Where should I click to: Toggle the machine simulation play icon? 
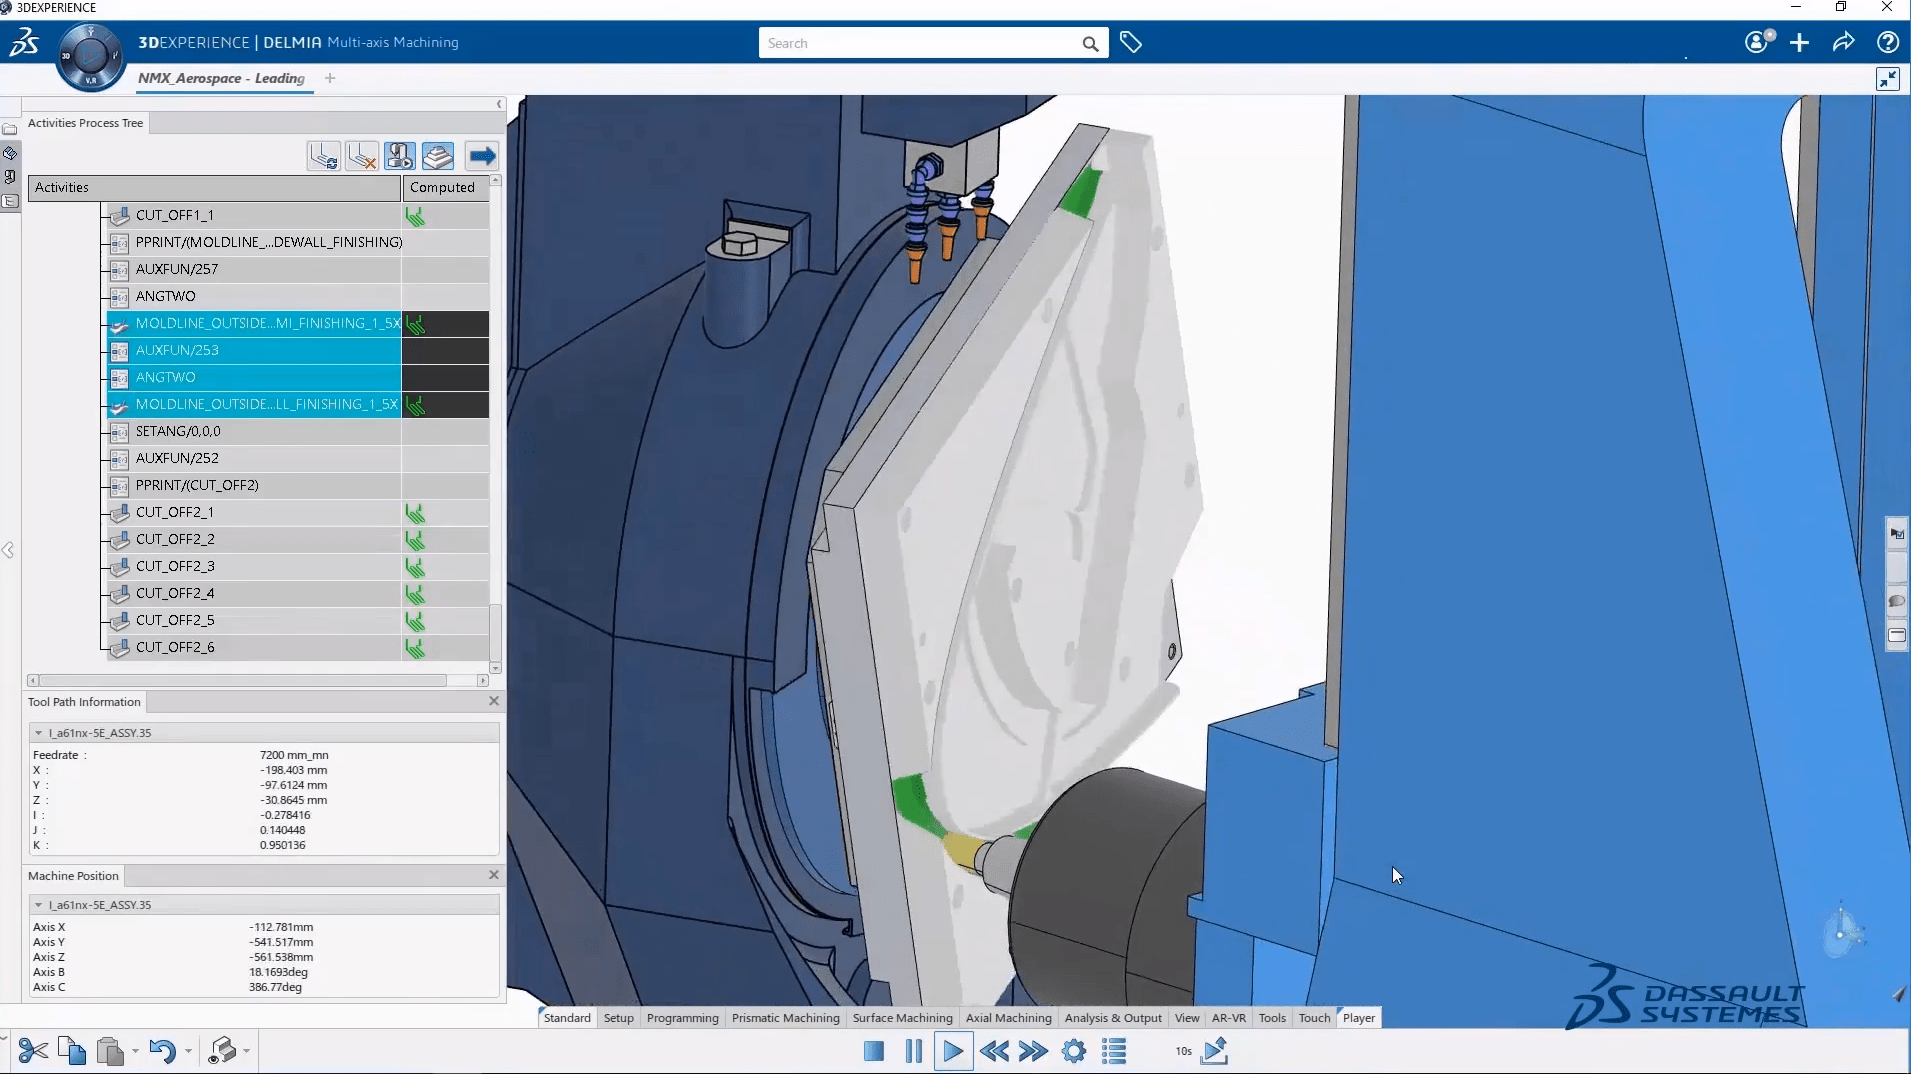(400, 156)
